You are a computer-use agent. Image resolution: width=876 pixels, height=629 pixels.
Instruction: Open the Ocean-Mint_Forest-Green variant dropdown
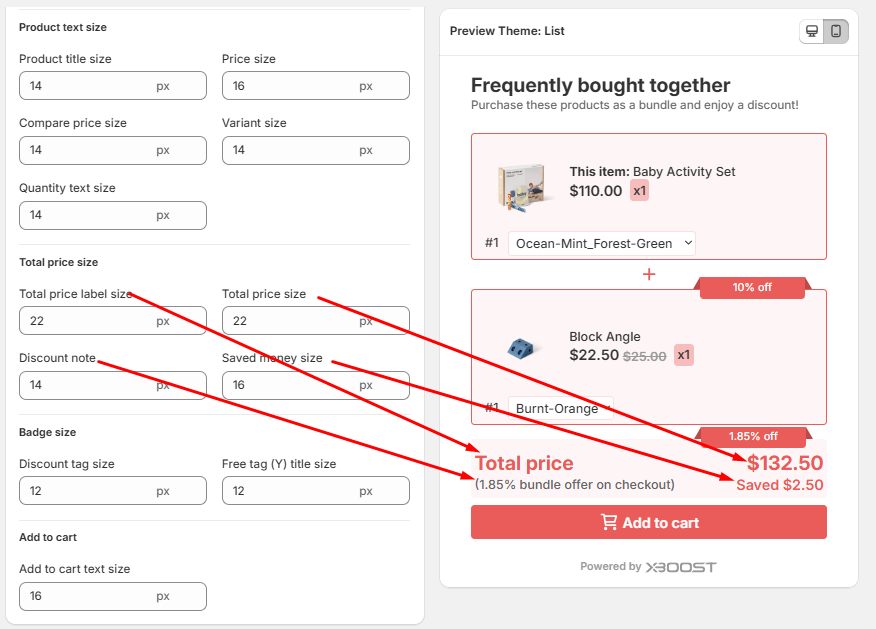(x=602, y=243)
